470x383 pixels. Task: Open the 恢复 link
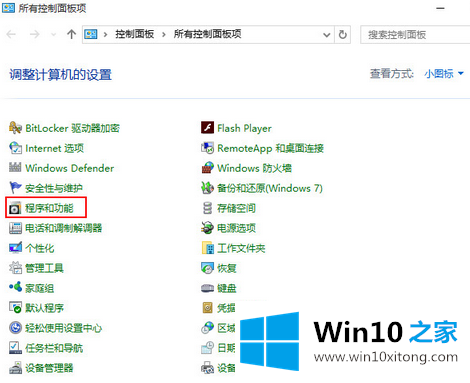coord(227,268)
